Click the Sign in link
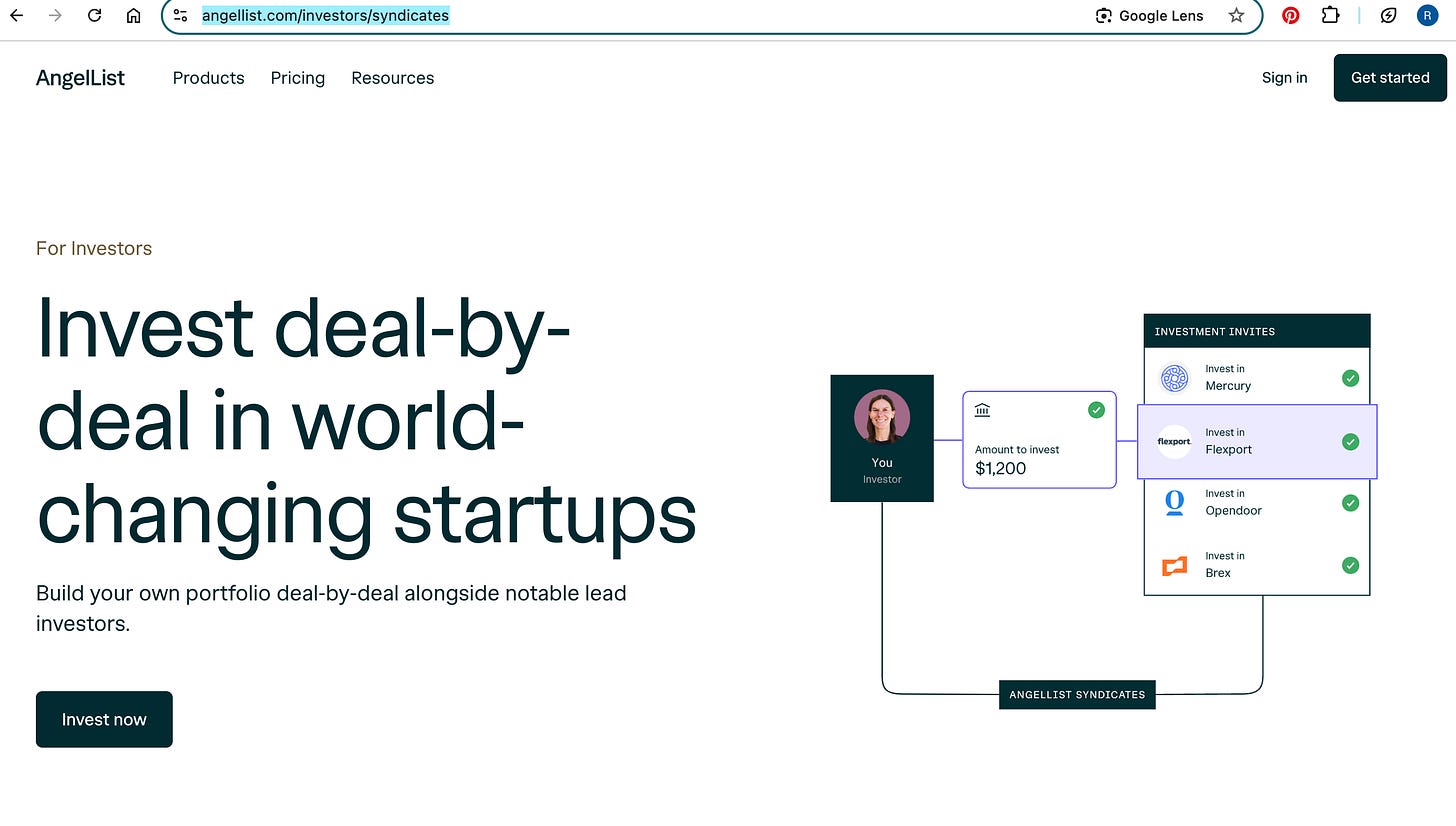This screenshot has width=1456, height=826. (x=1284, y=78)
